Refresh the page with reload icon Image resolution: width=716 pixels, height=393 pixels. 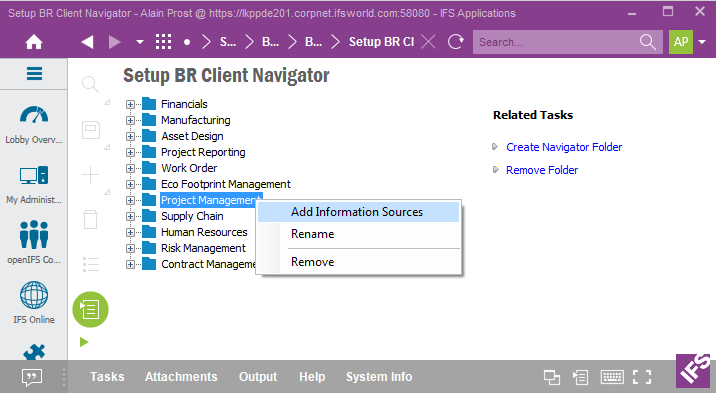(x=455, y=42)
